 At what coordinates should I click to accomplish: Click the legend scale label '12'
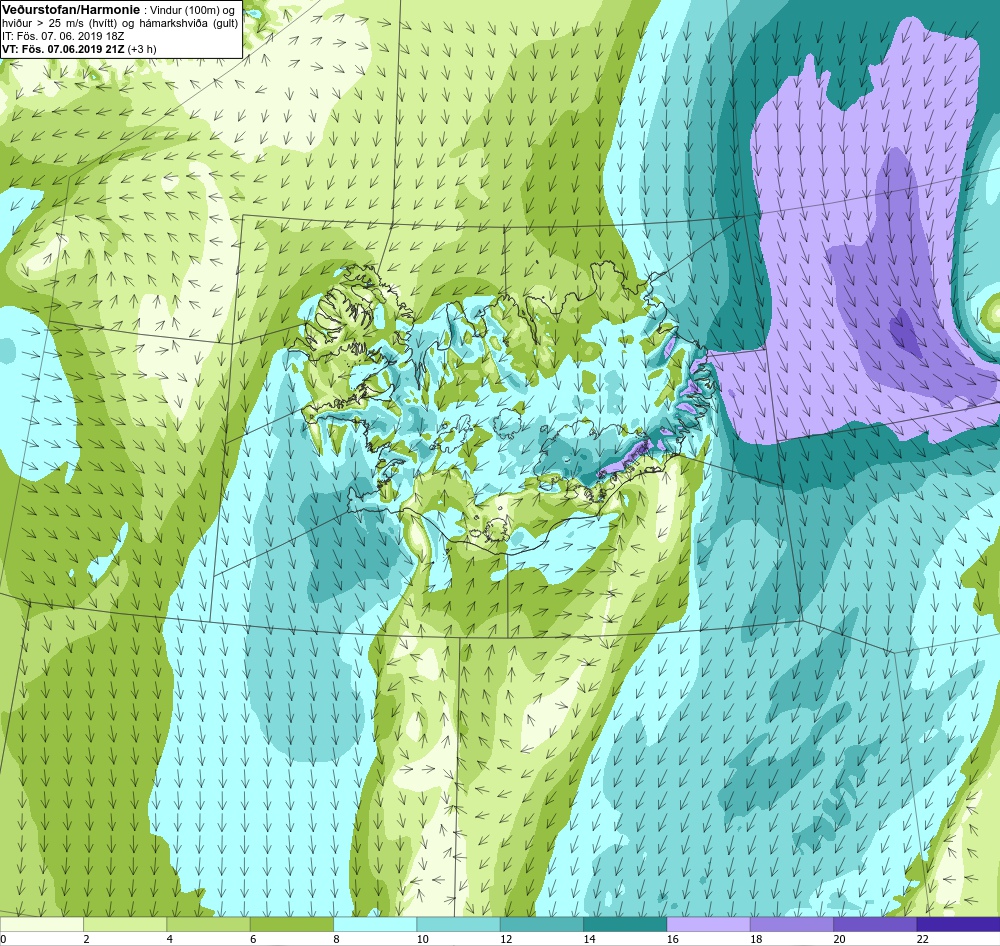point(506,939)
